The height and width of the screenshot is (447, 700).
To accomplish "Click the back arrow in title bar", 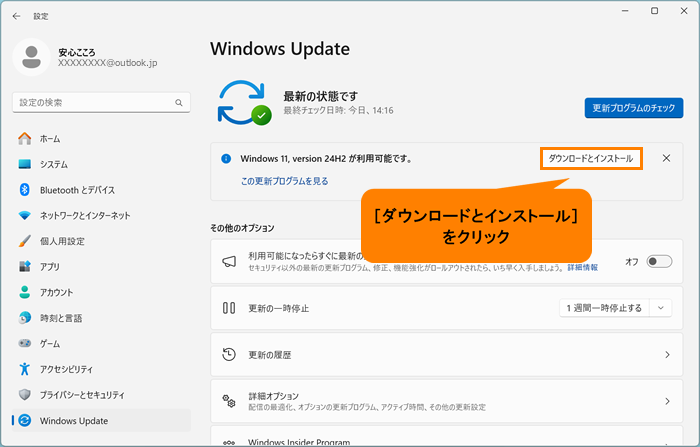I will (16, 16).
